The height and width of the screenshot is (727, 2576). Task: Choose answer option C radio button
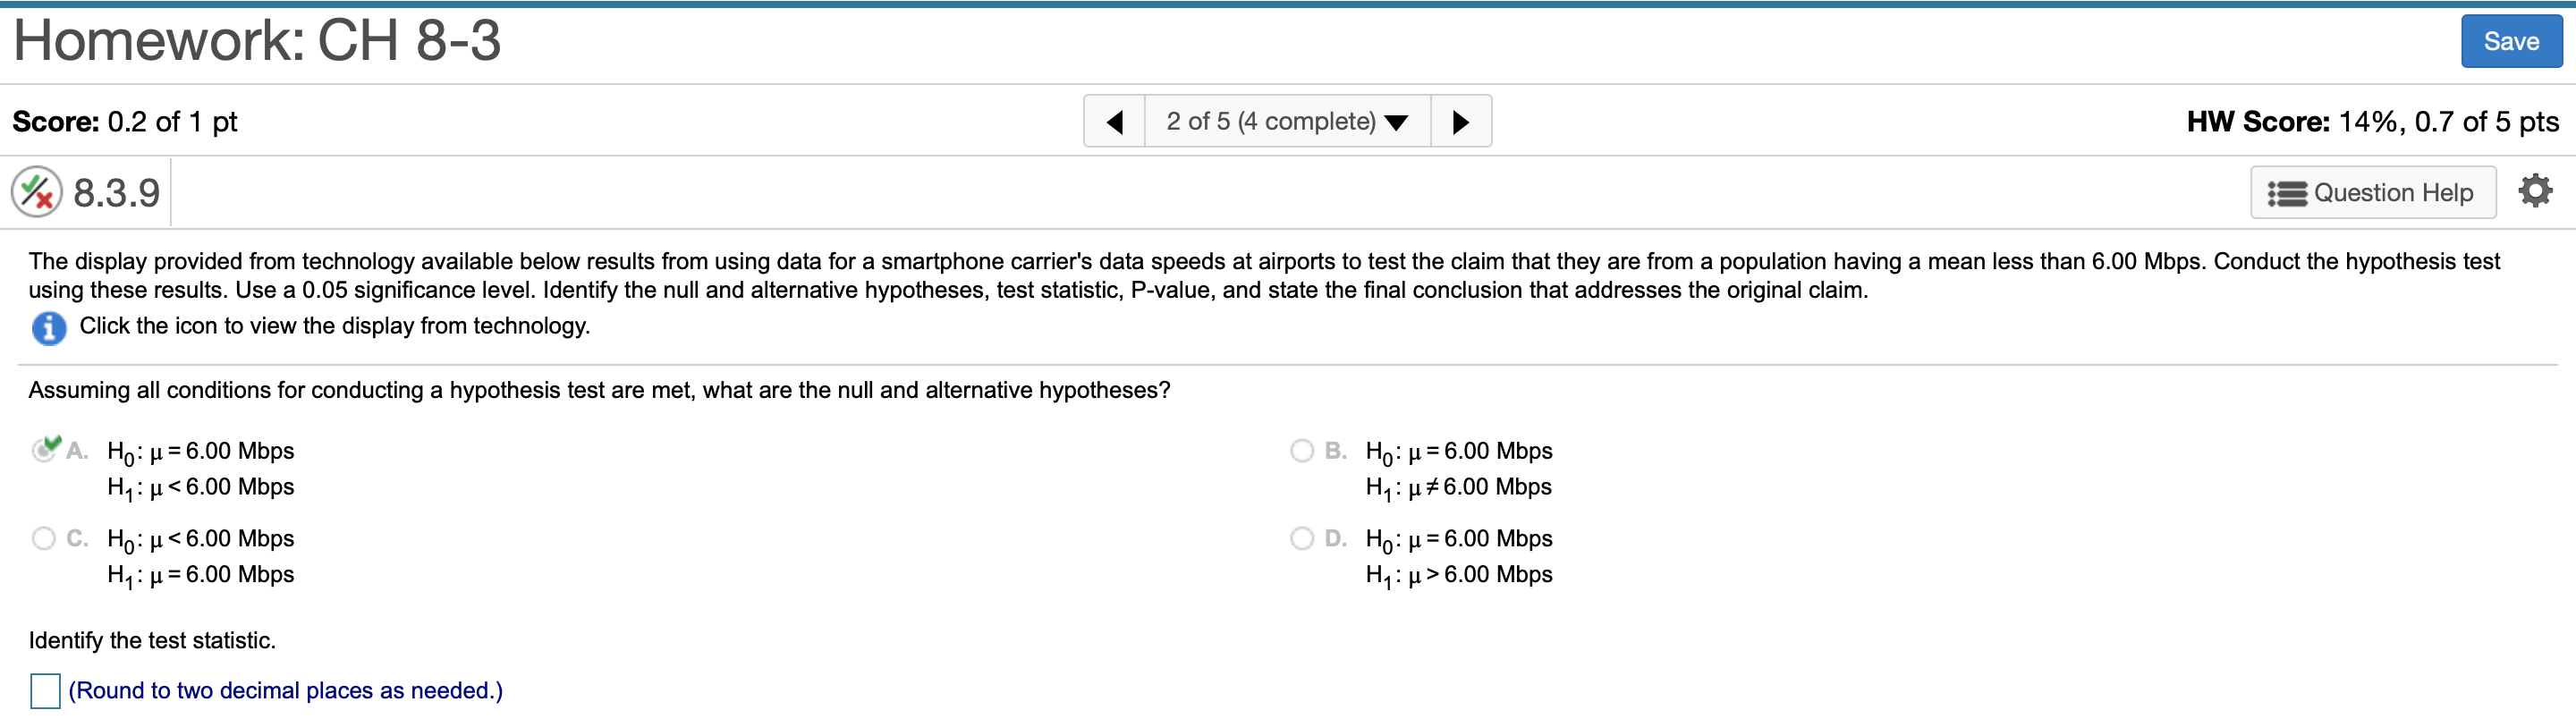click(x=44, y=539)
